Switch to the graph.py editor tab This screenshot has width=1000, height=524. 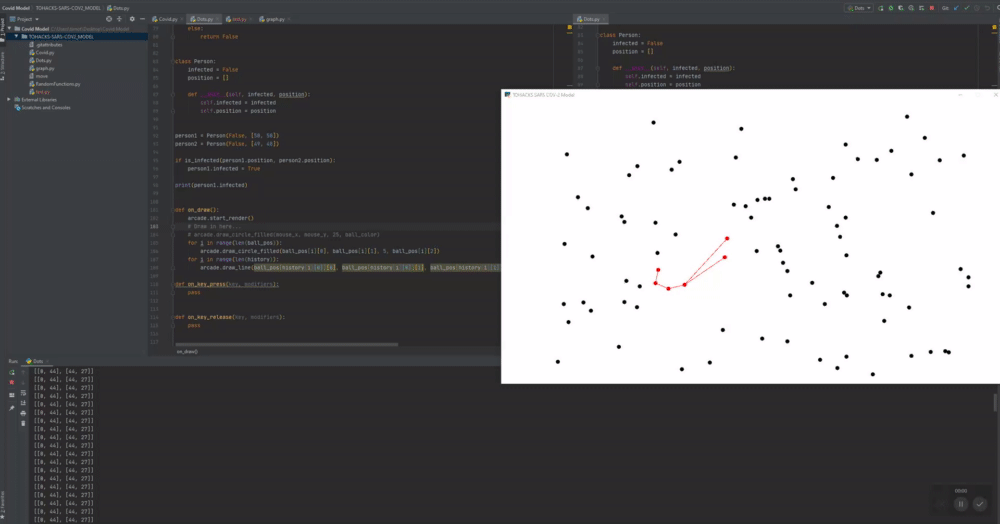[274, 19]
